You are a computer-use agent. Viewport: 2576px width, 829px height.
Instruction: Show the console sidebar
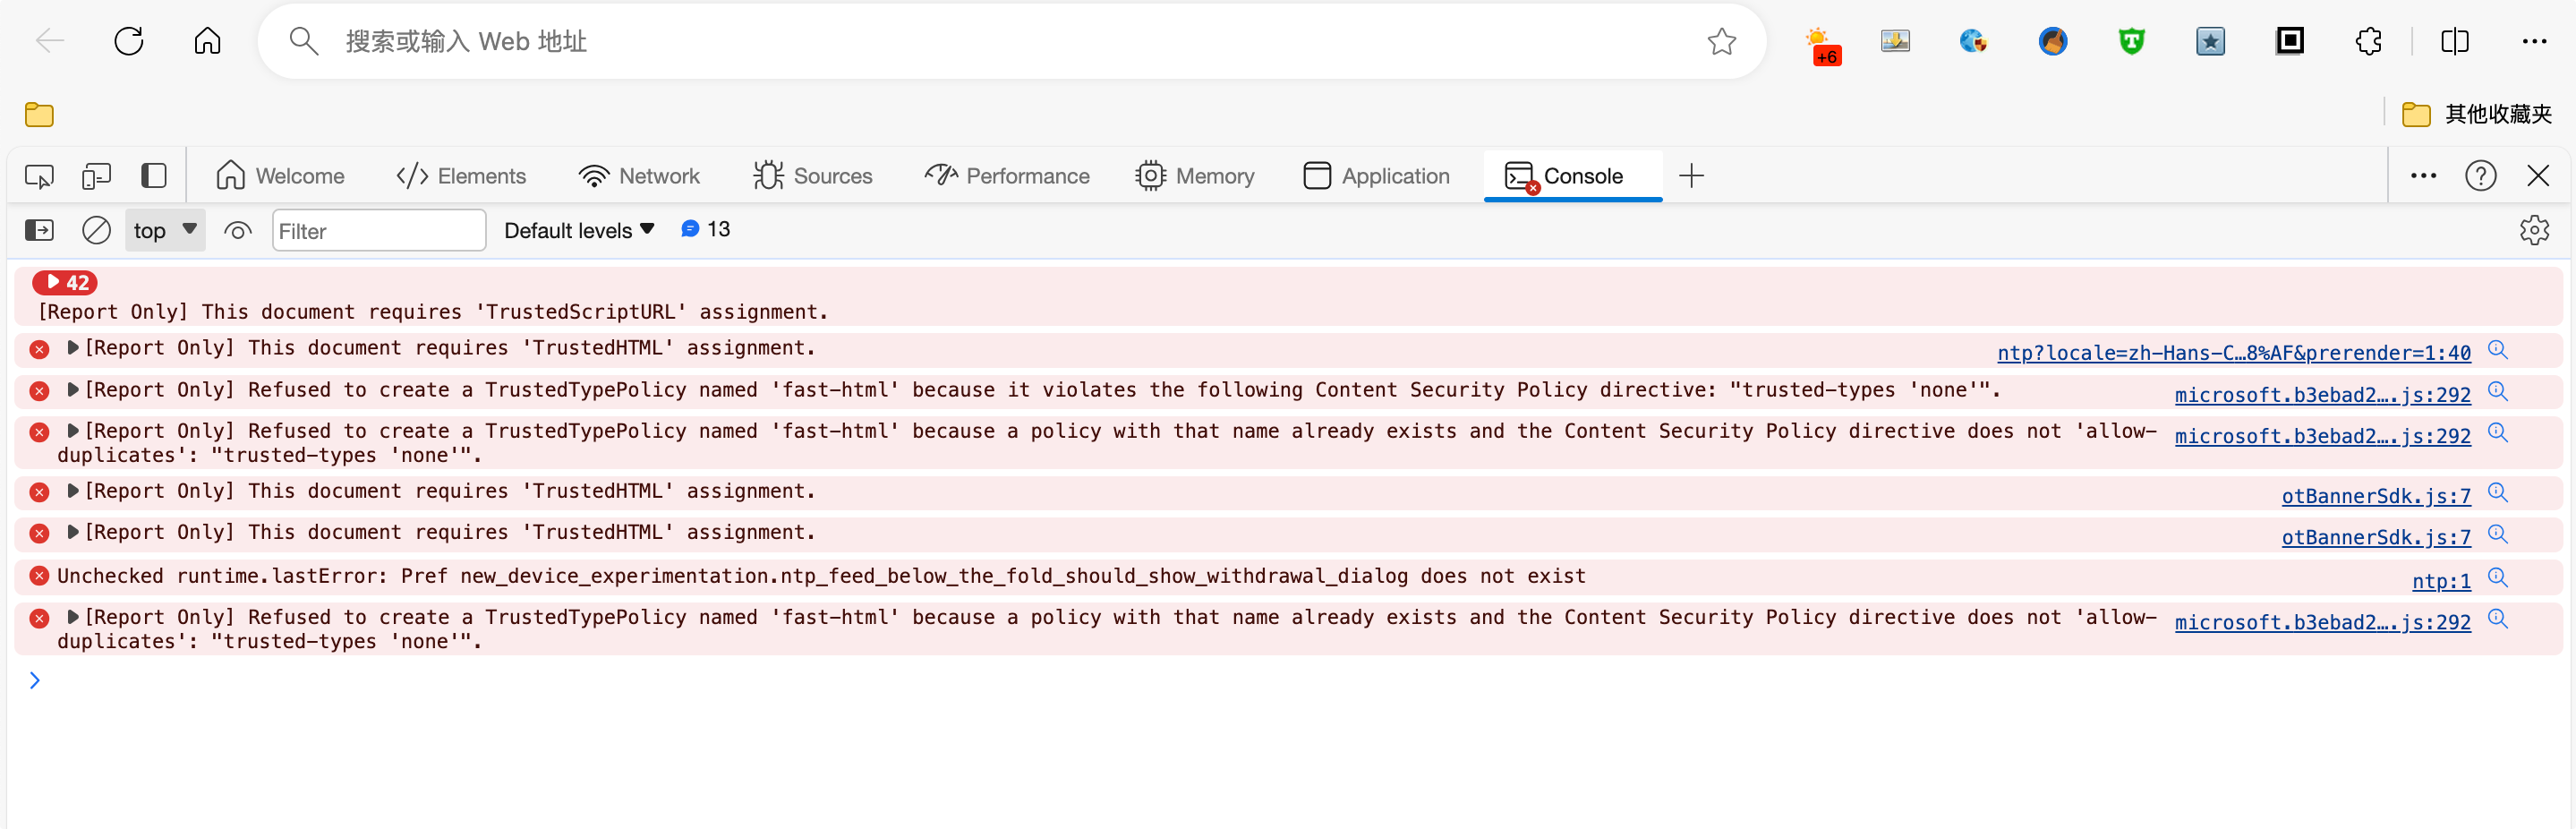(38, 229)
